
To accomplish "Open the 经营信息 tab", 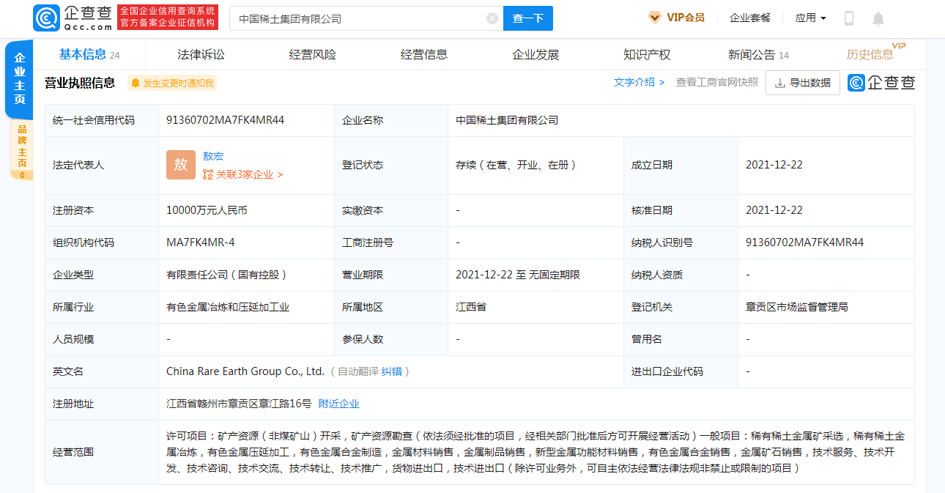I will tap(424, 55).
